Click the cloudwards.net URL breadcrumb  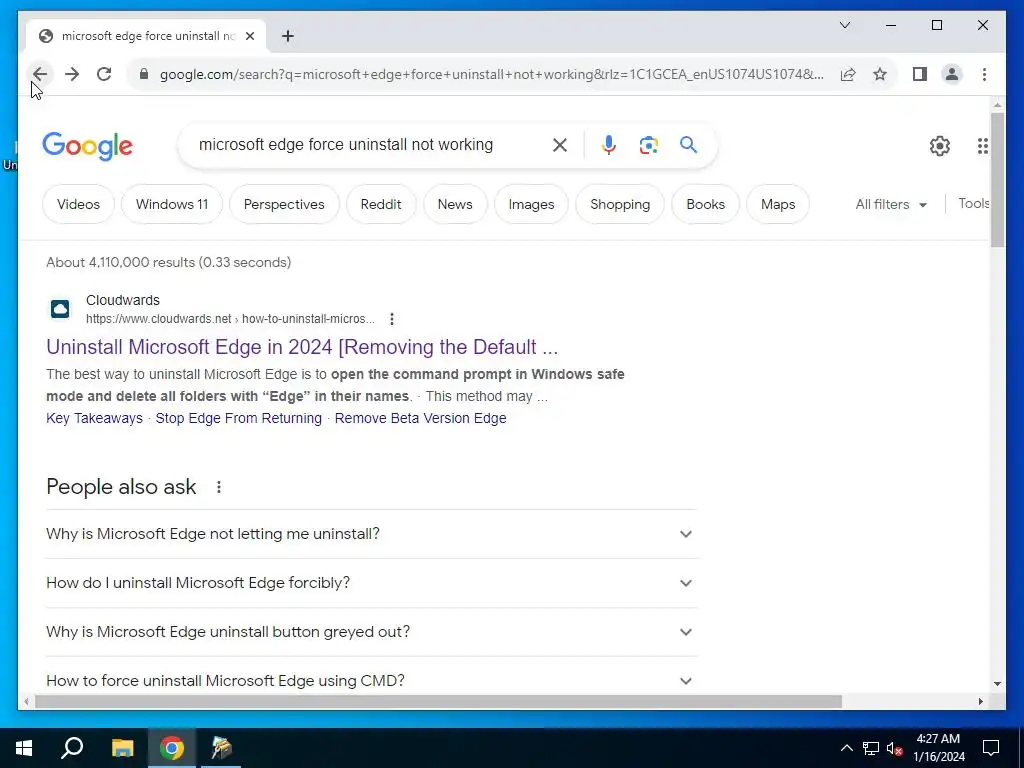pos(230,319)
